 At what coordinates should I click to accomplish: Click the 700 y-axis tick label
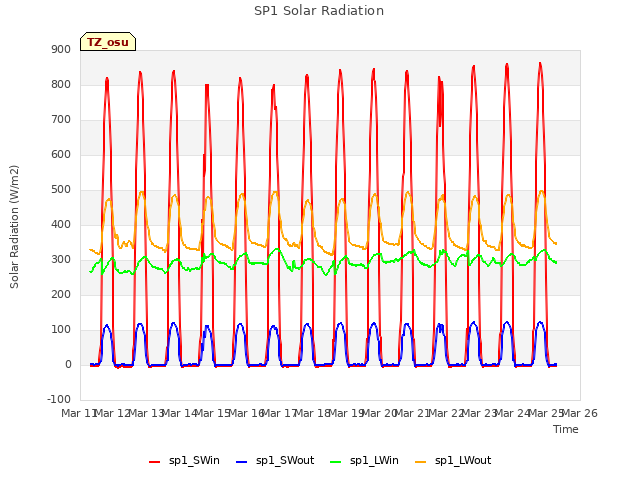point(61,120)
